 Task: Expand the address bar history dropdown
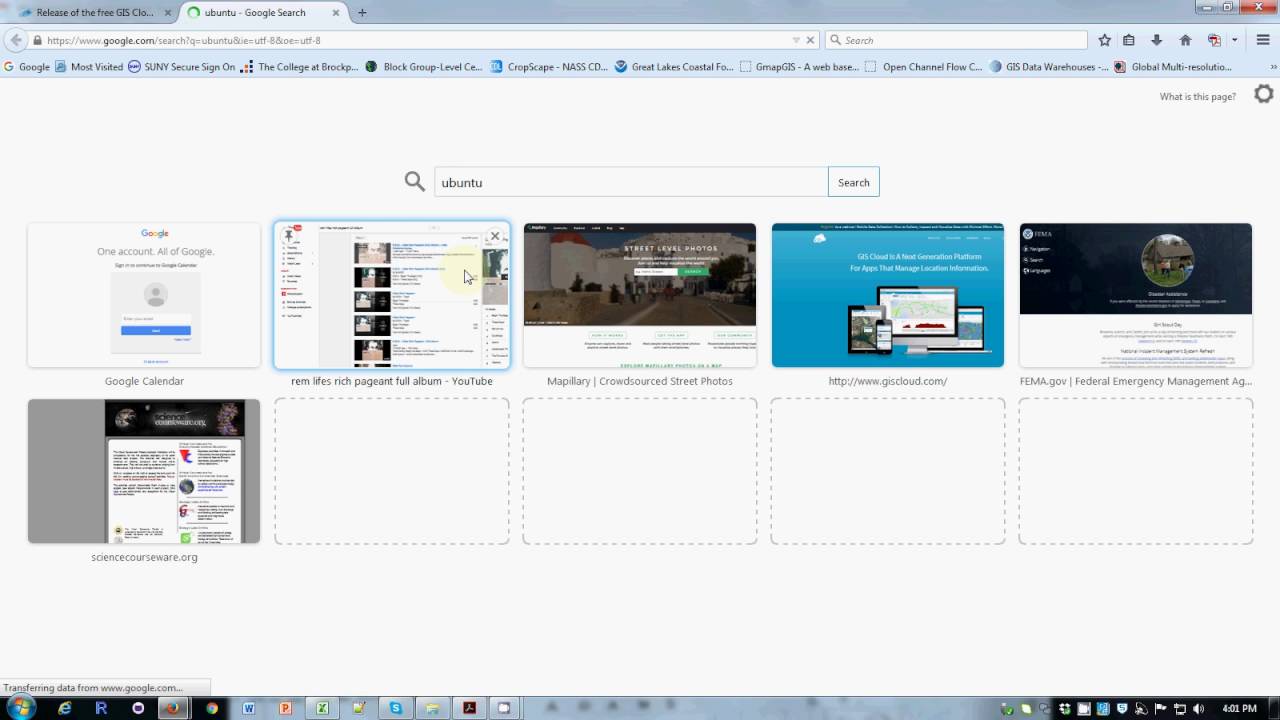coord(796,40)
